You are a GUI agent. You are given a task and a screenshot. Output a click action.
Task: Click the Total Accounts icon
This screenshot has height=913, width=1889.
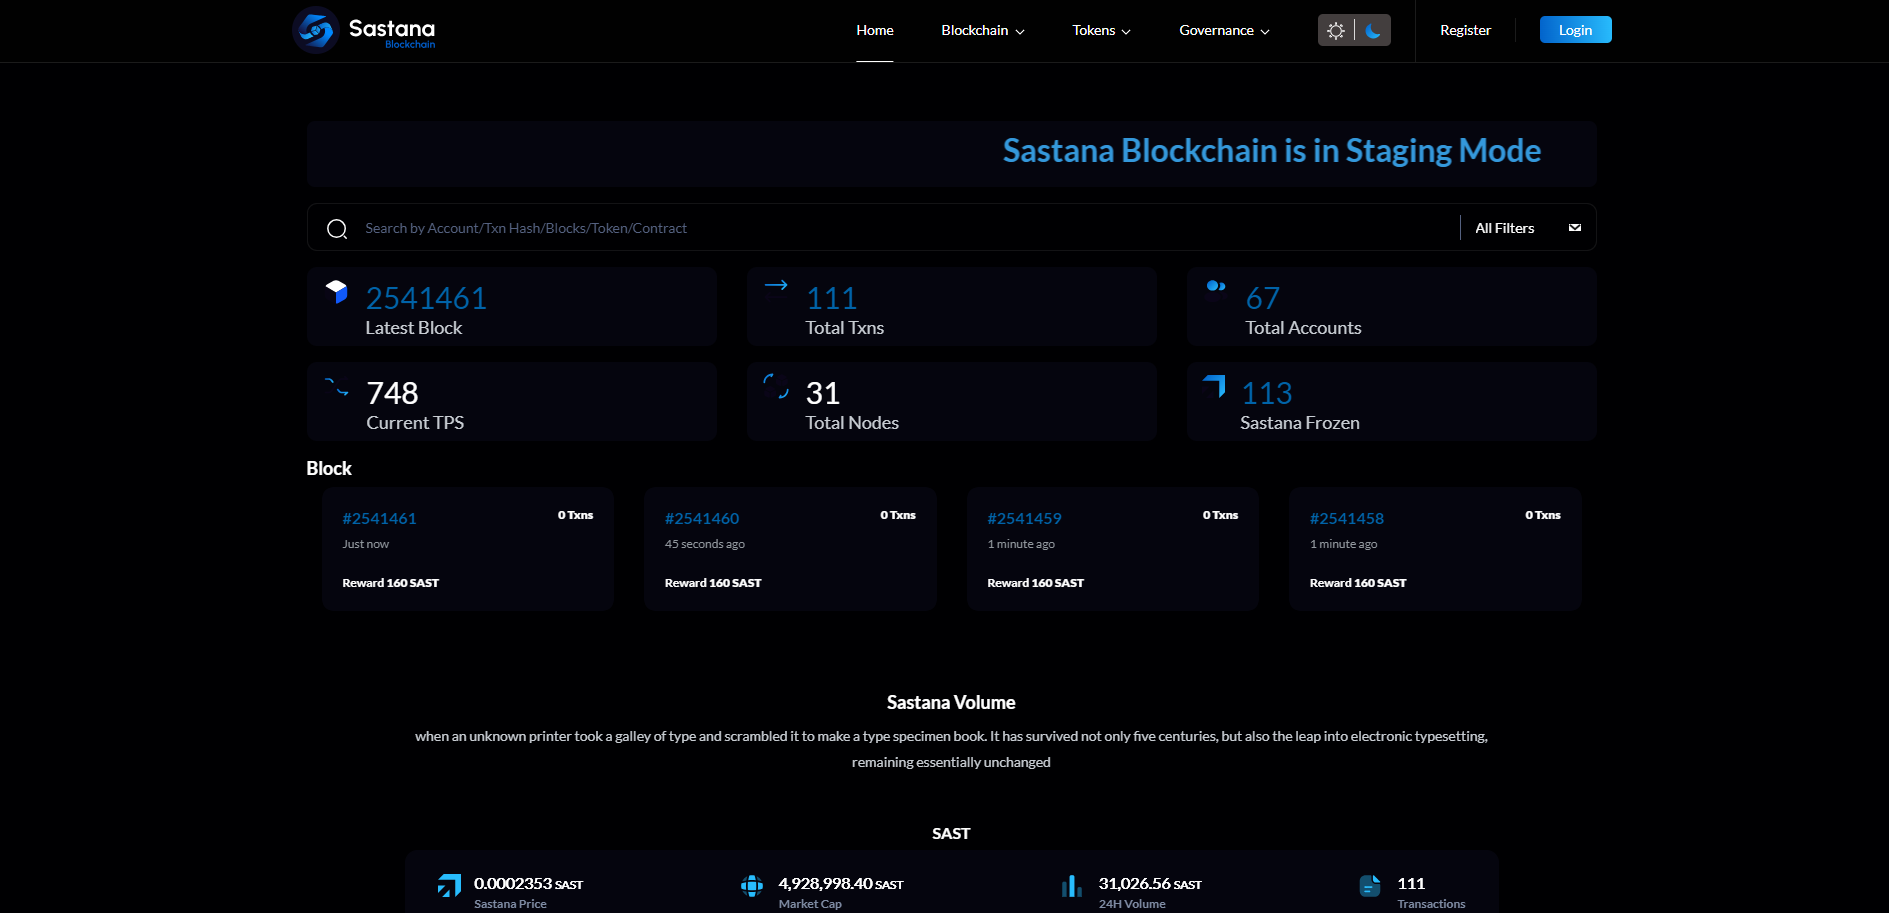pos(1216,286)
